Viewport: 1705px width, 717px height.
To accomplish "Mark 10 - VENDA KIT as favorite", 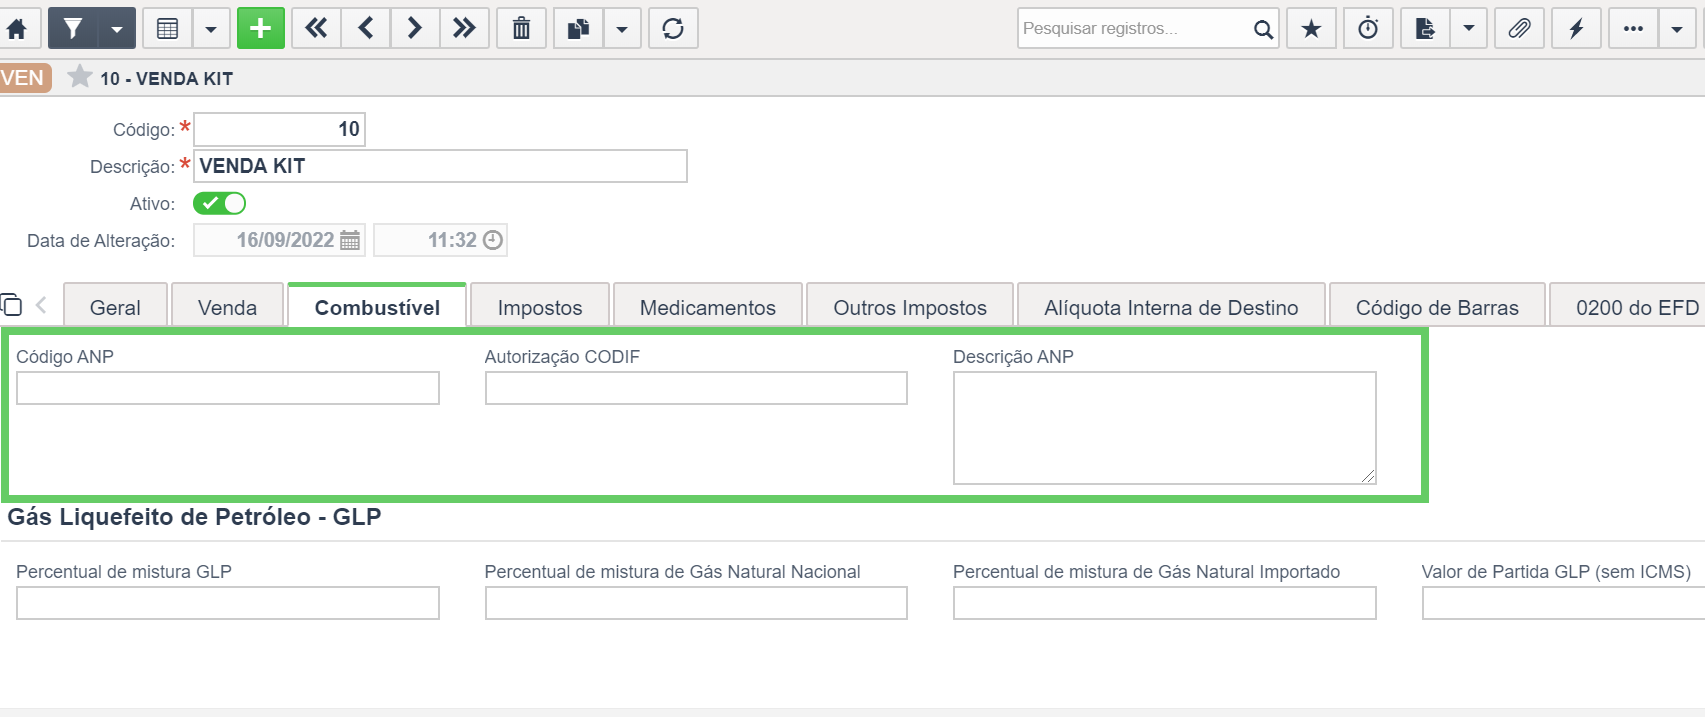I will 80,77.
